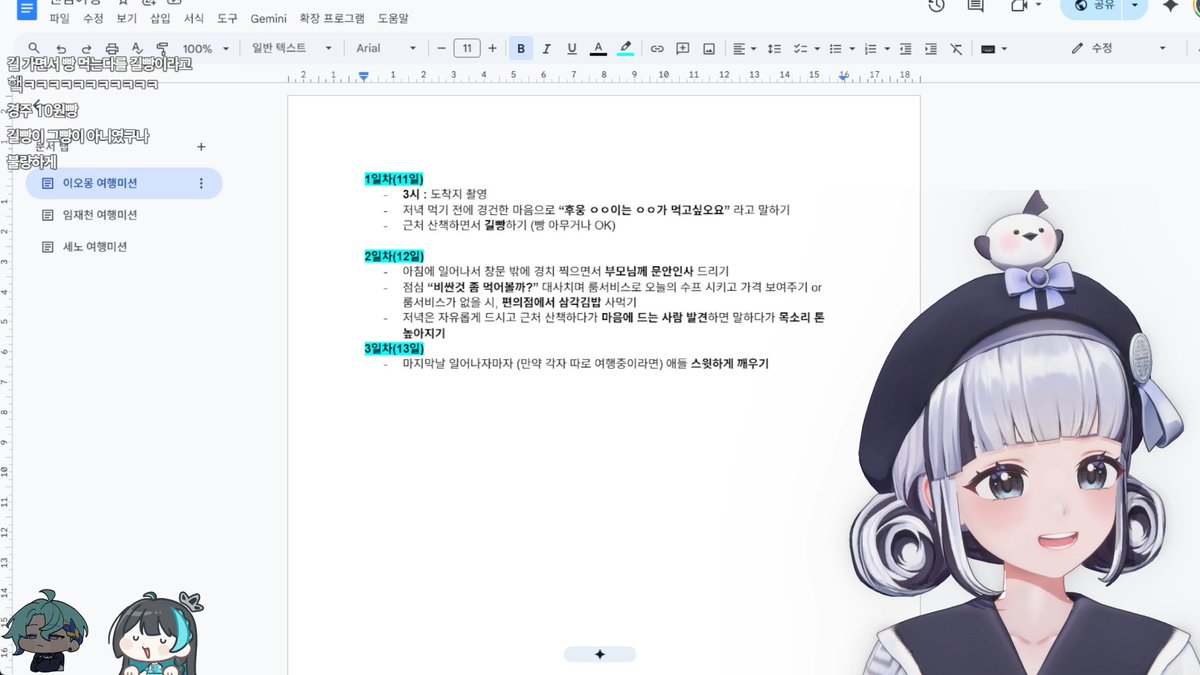Open version history clock icon
The height and width of the screenshot is (675, 1200).
pos(936,6)
